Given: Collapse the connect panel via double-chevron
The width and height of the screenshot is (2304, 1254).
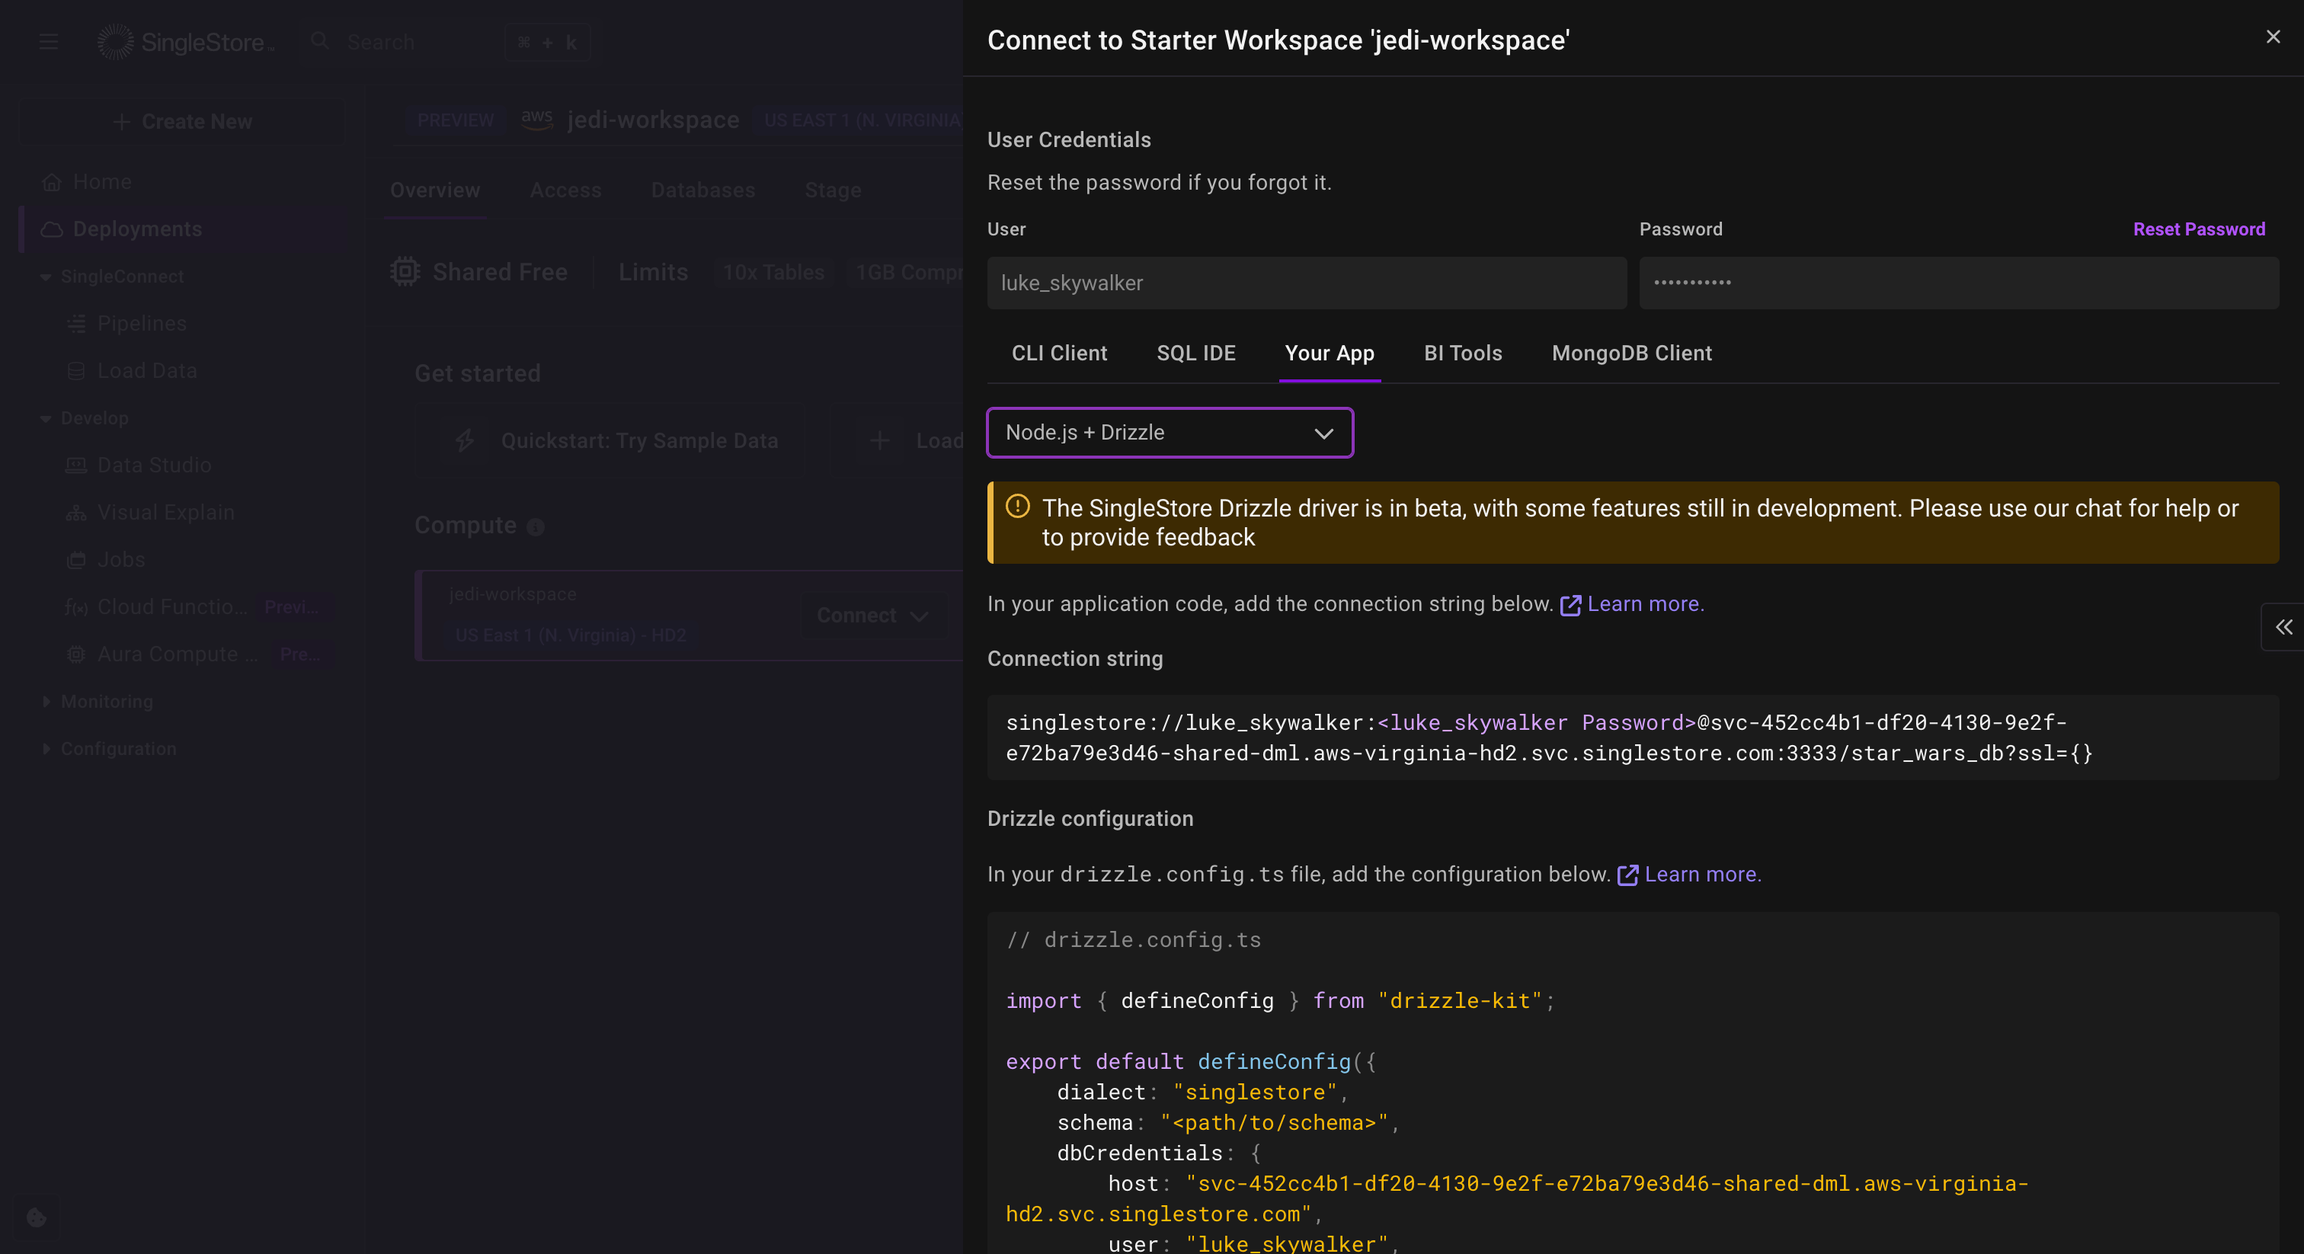Looking at the screenshot, I should click(2285, 627).
